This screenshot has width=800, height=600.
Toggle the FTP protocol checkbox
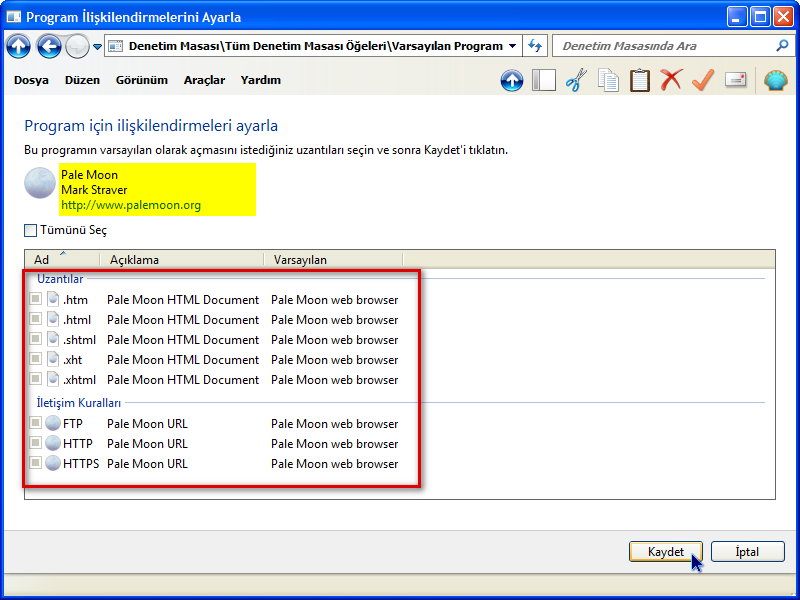click(35, 422)
